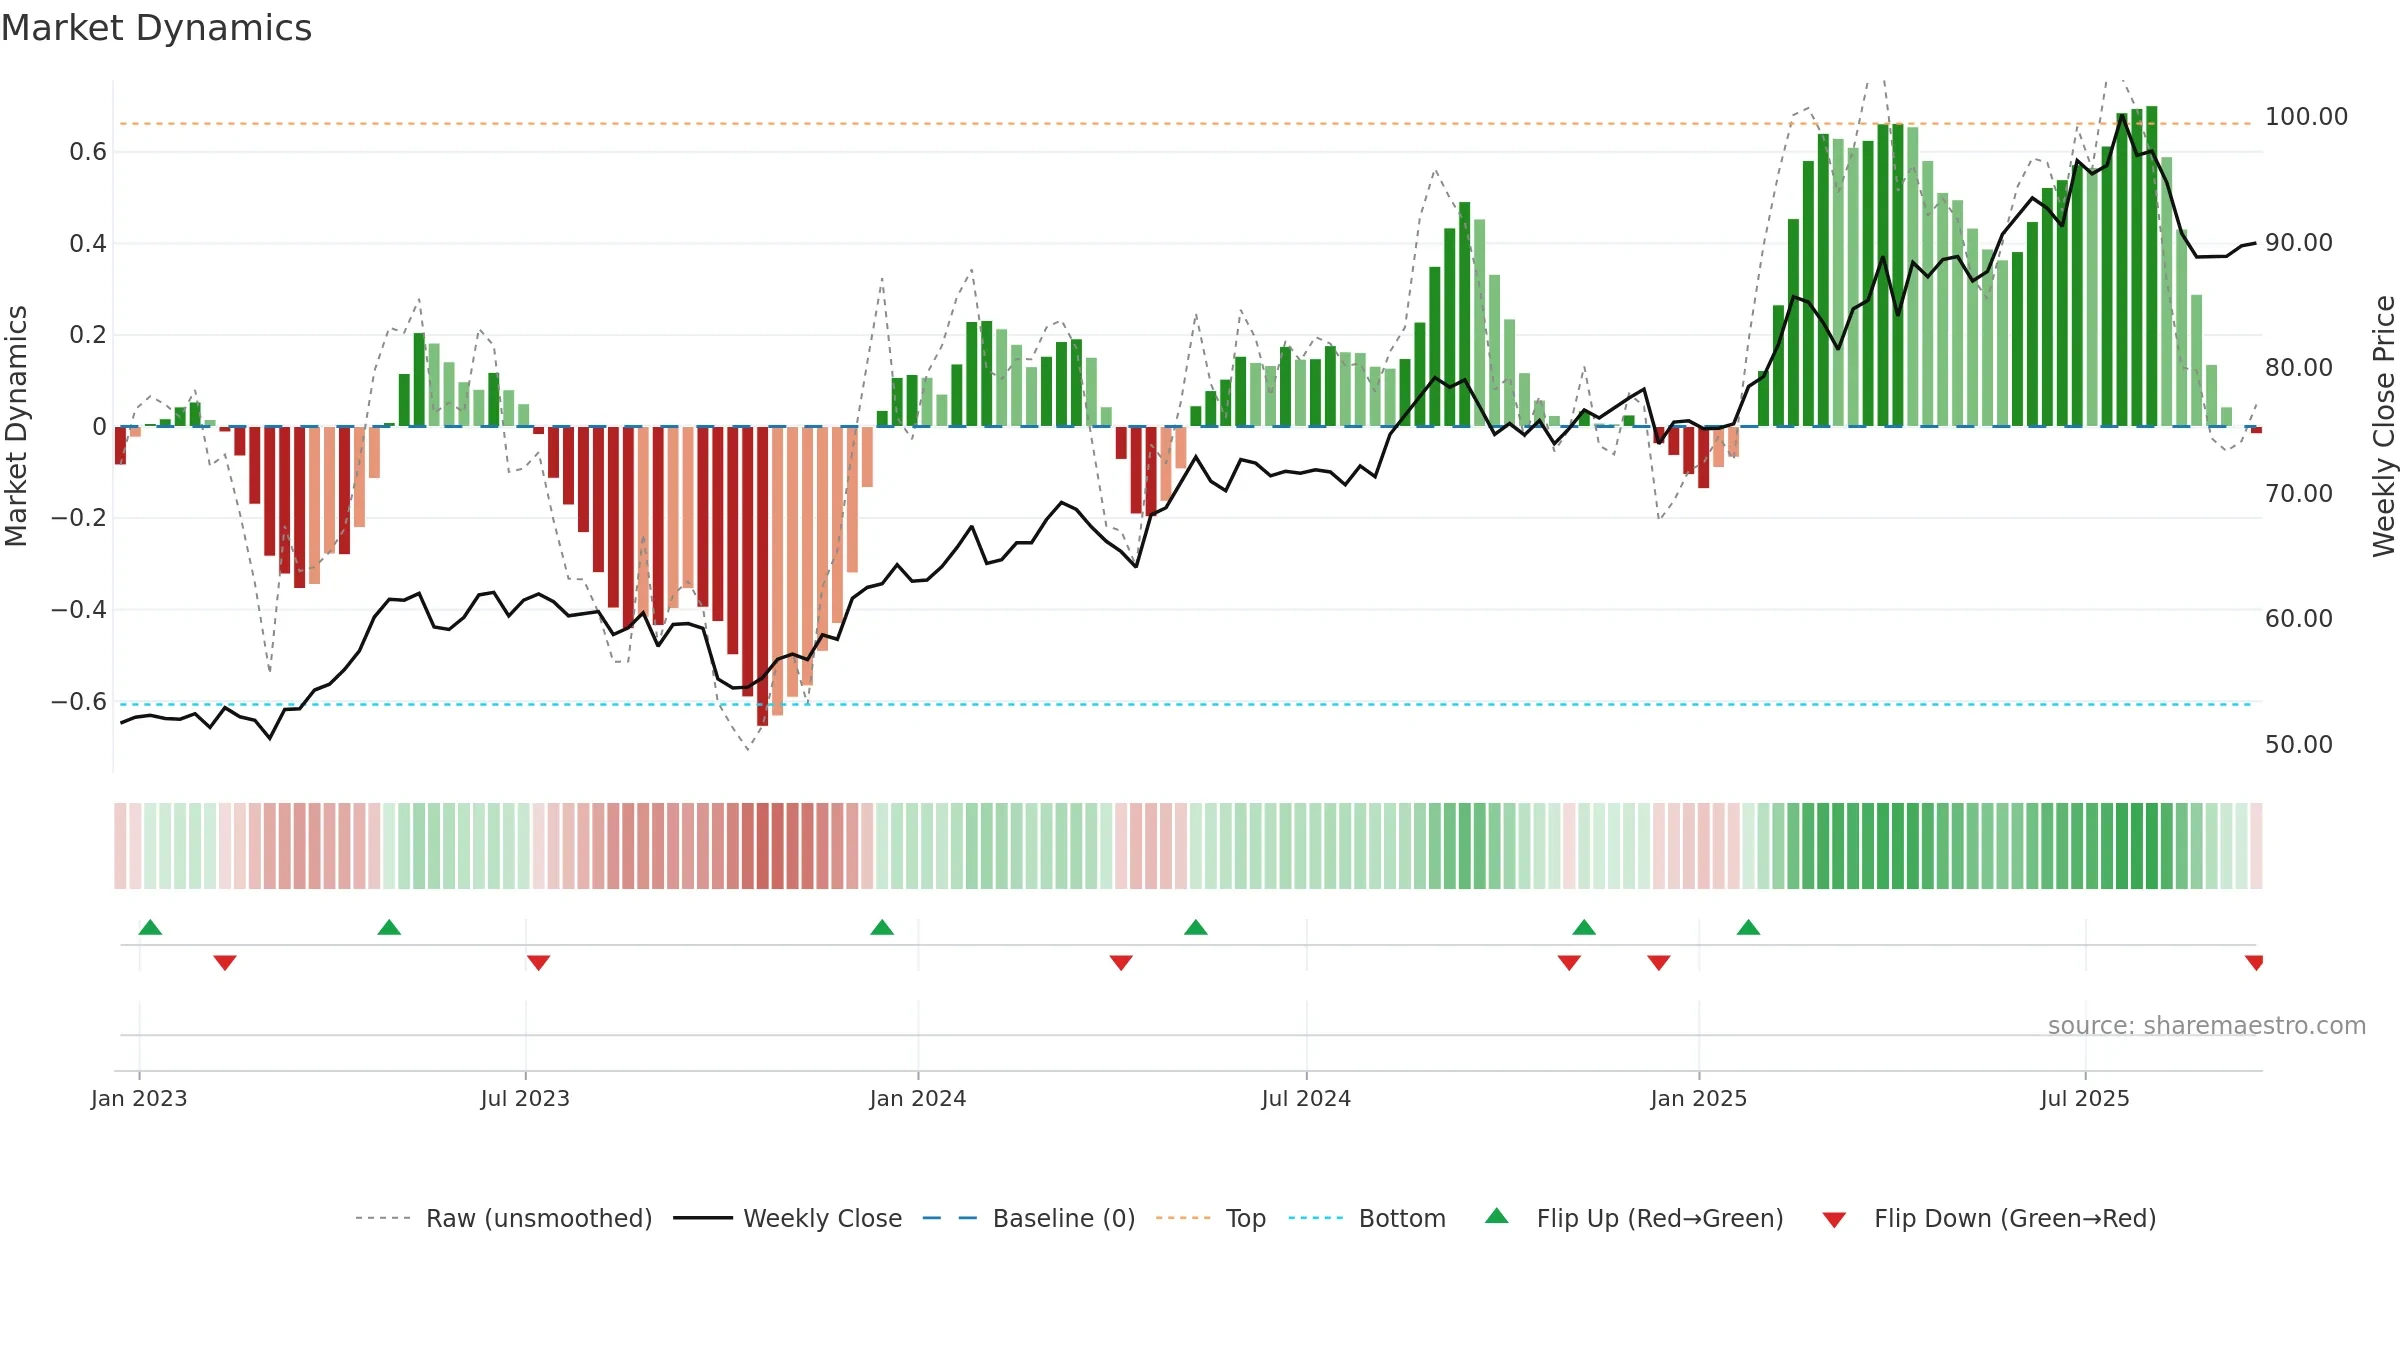Screen dimensions: 2400x1350
Task: Click the red Flip Down legend triangle icon
Action: coord(1834,1220)
